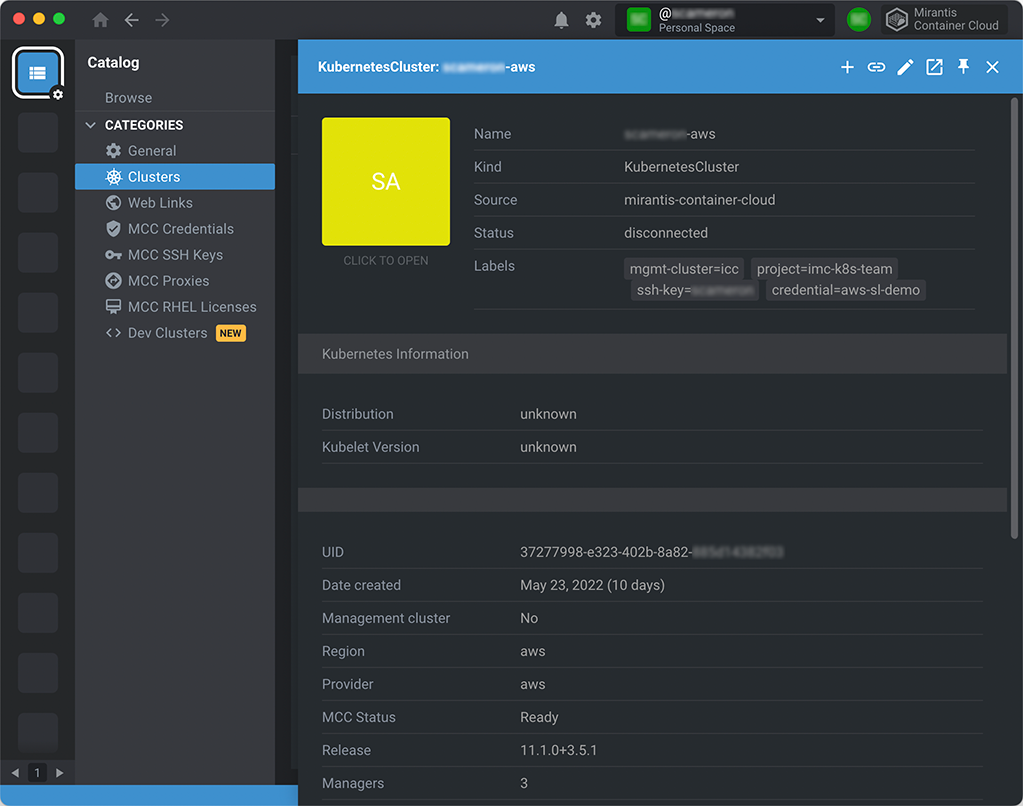Go forward with the right arrow
The height and width of the screenshot is (806, 1023).
tap(162, 20)
